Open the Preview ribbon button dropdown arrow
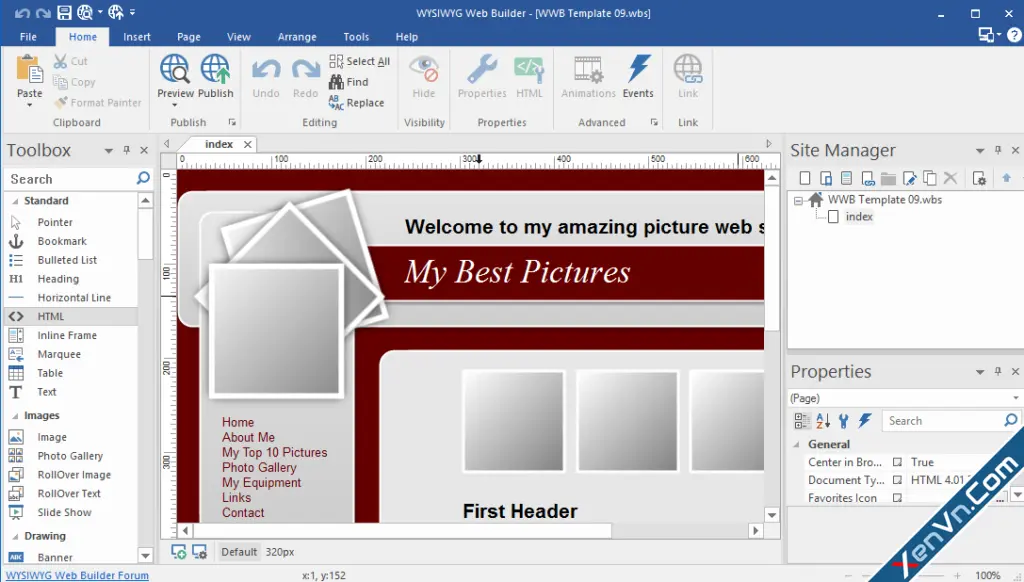Screen dimensions: 1024x582 point(175,105)
